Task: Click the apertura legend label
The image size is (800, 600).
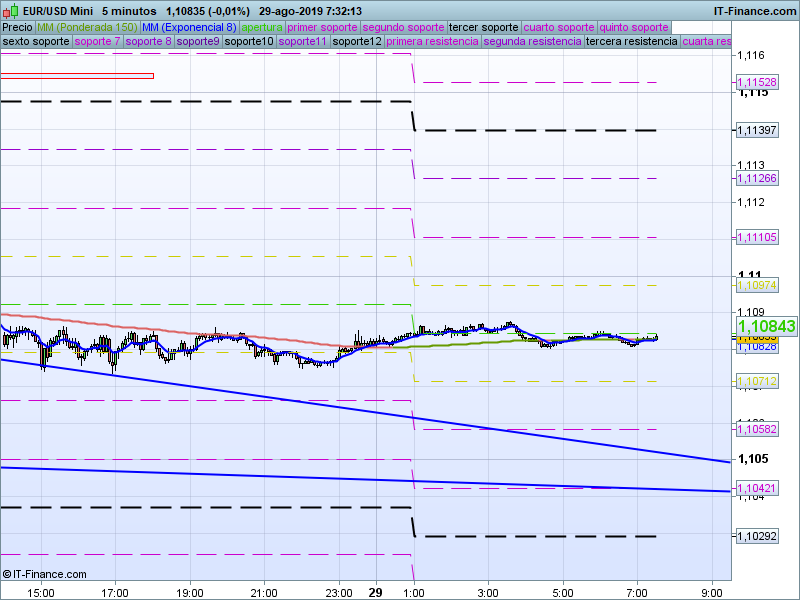Action: (262, 27)
